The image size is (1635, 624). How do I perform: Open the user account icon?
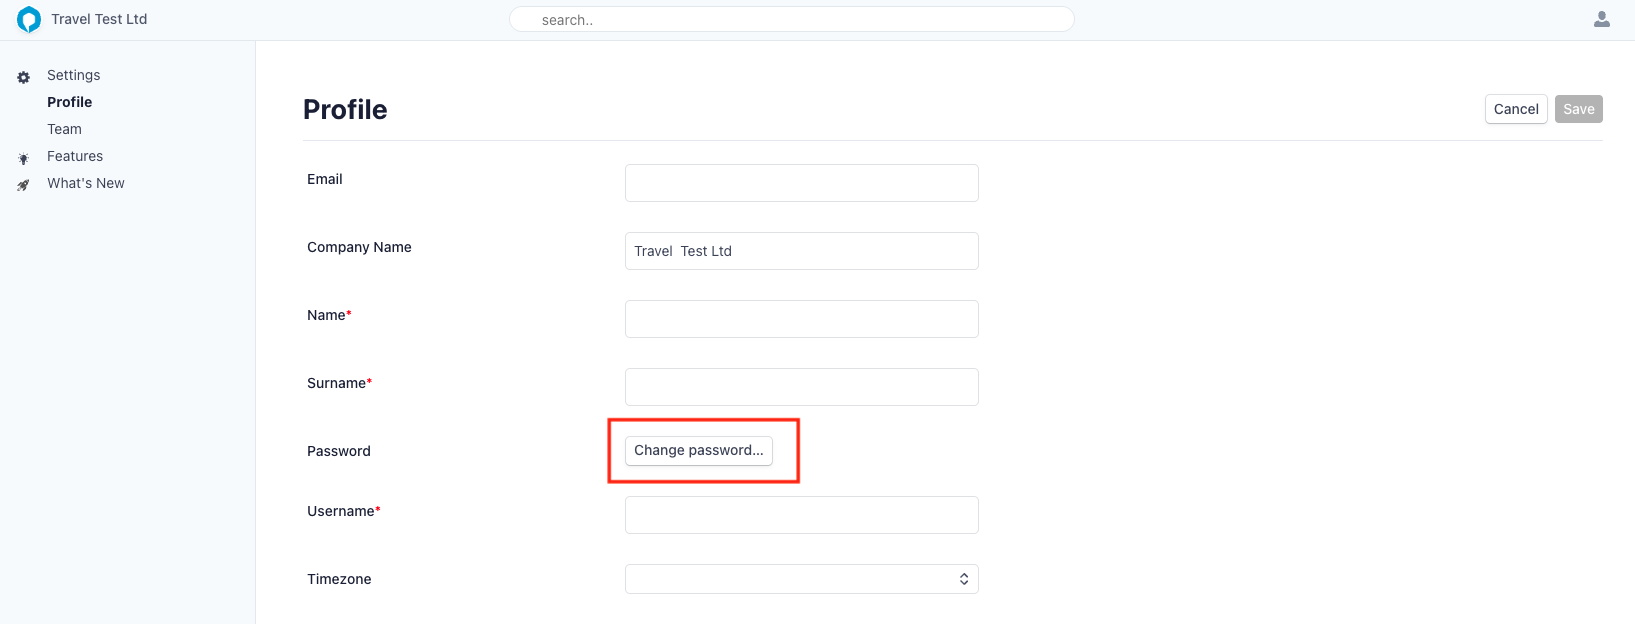coord(1601,19)
